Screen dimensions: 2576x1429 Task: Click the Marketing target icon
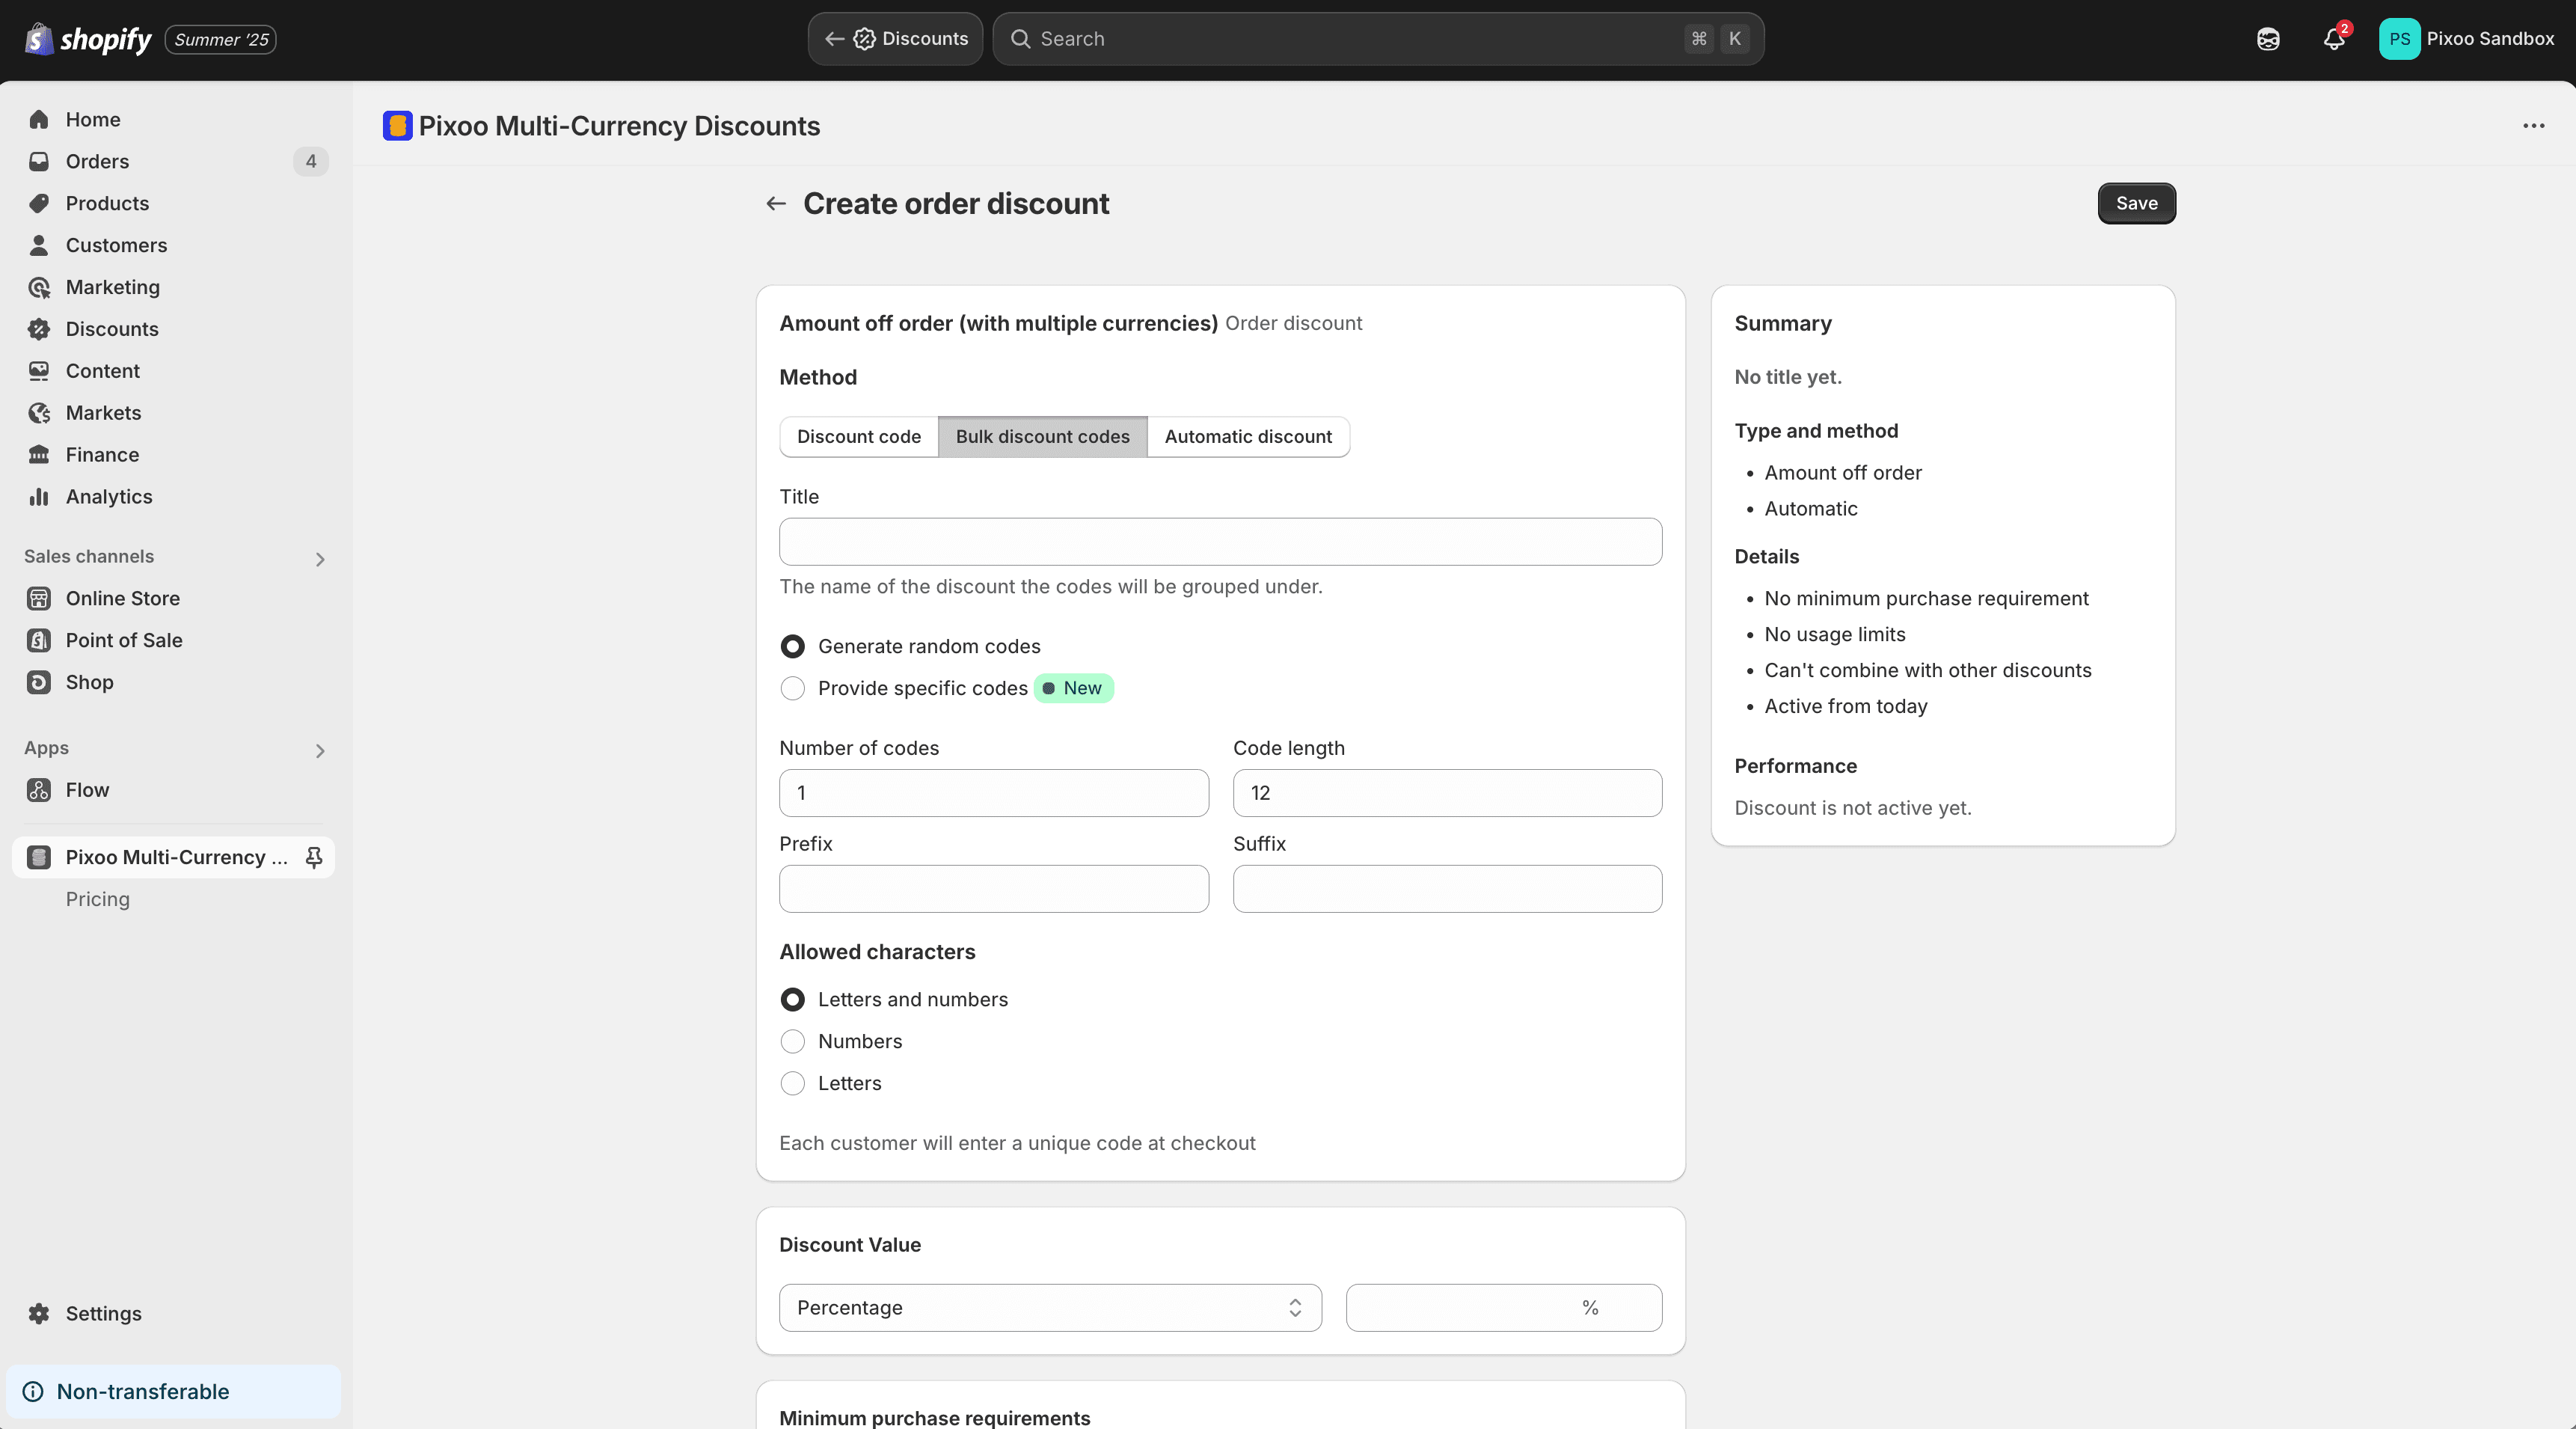(39, 288)
